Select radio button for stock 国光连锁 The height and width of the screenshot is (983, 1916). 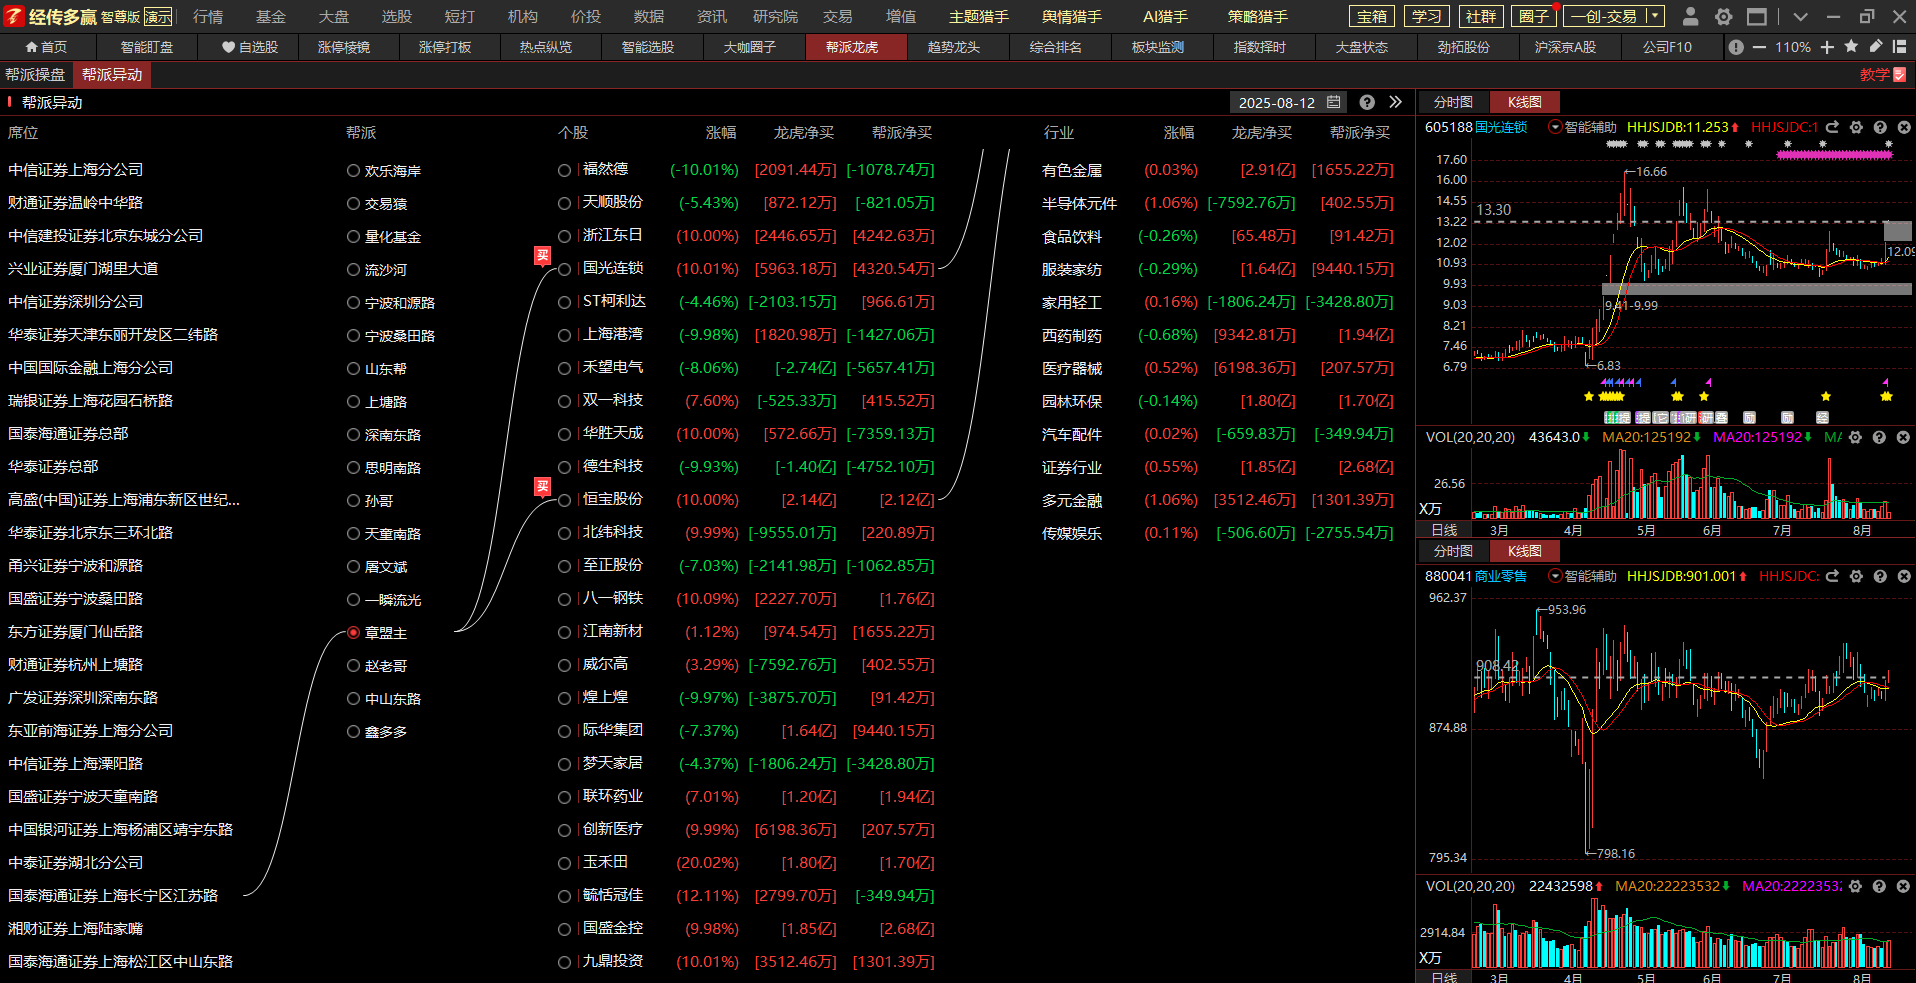(565, 269)
